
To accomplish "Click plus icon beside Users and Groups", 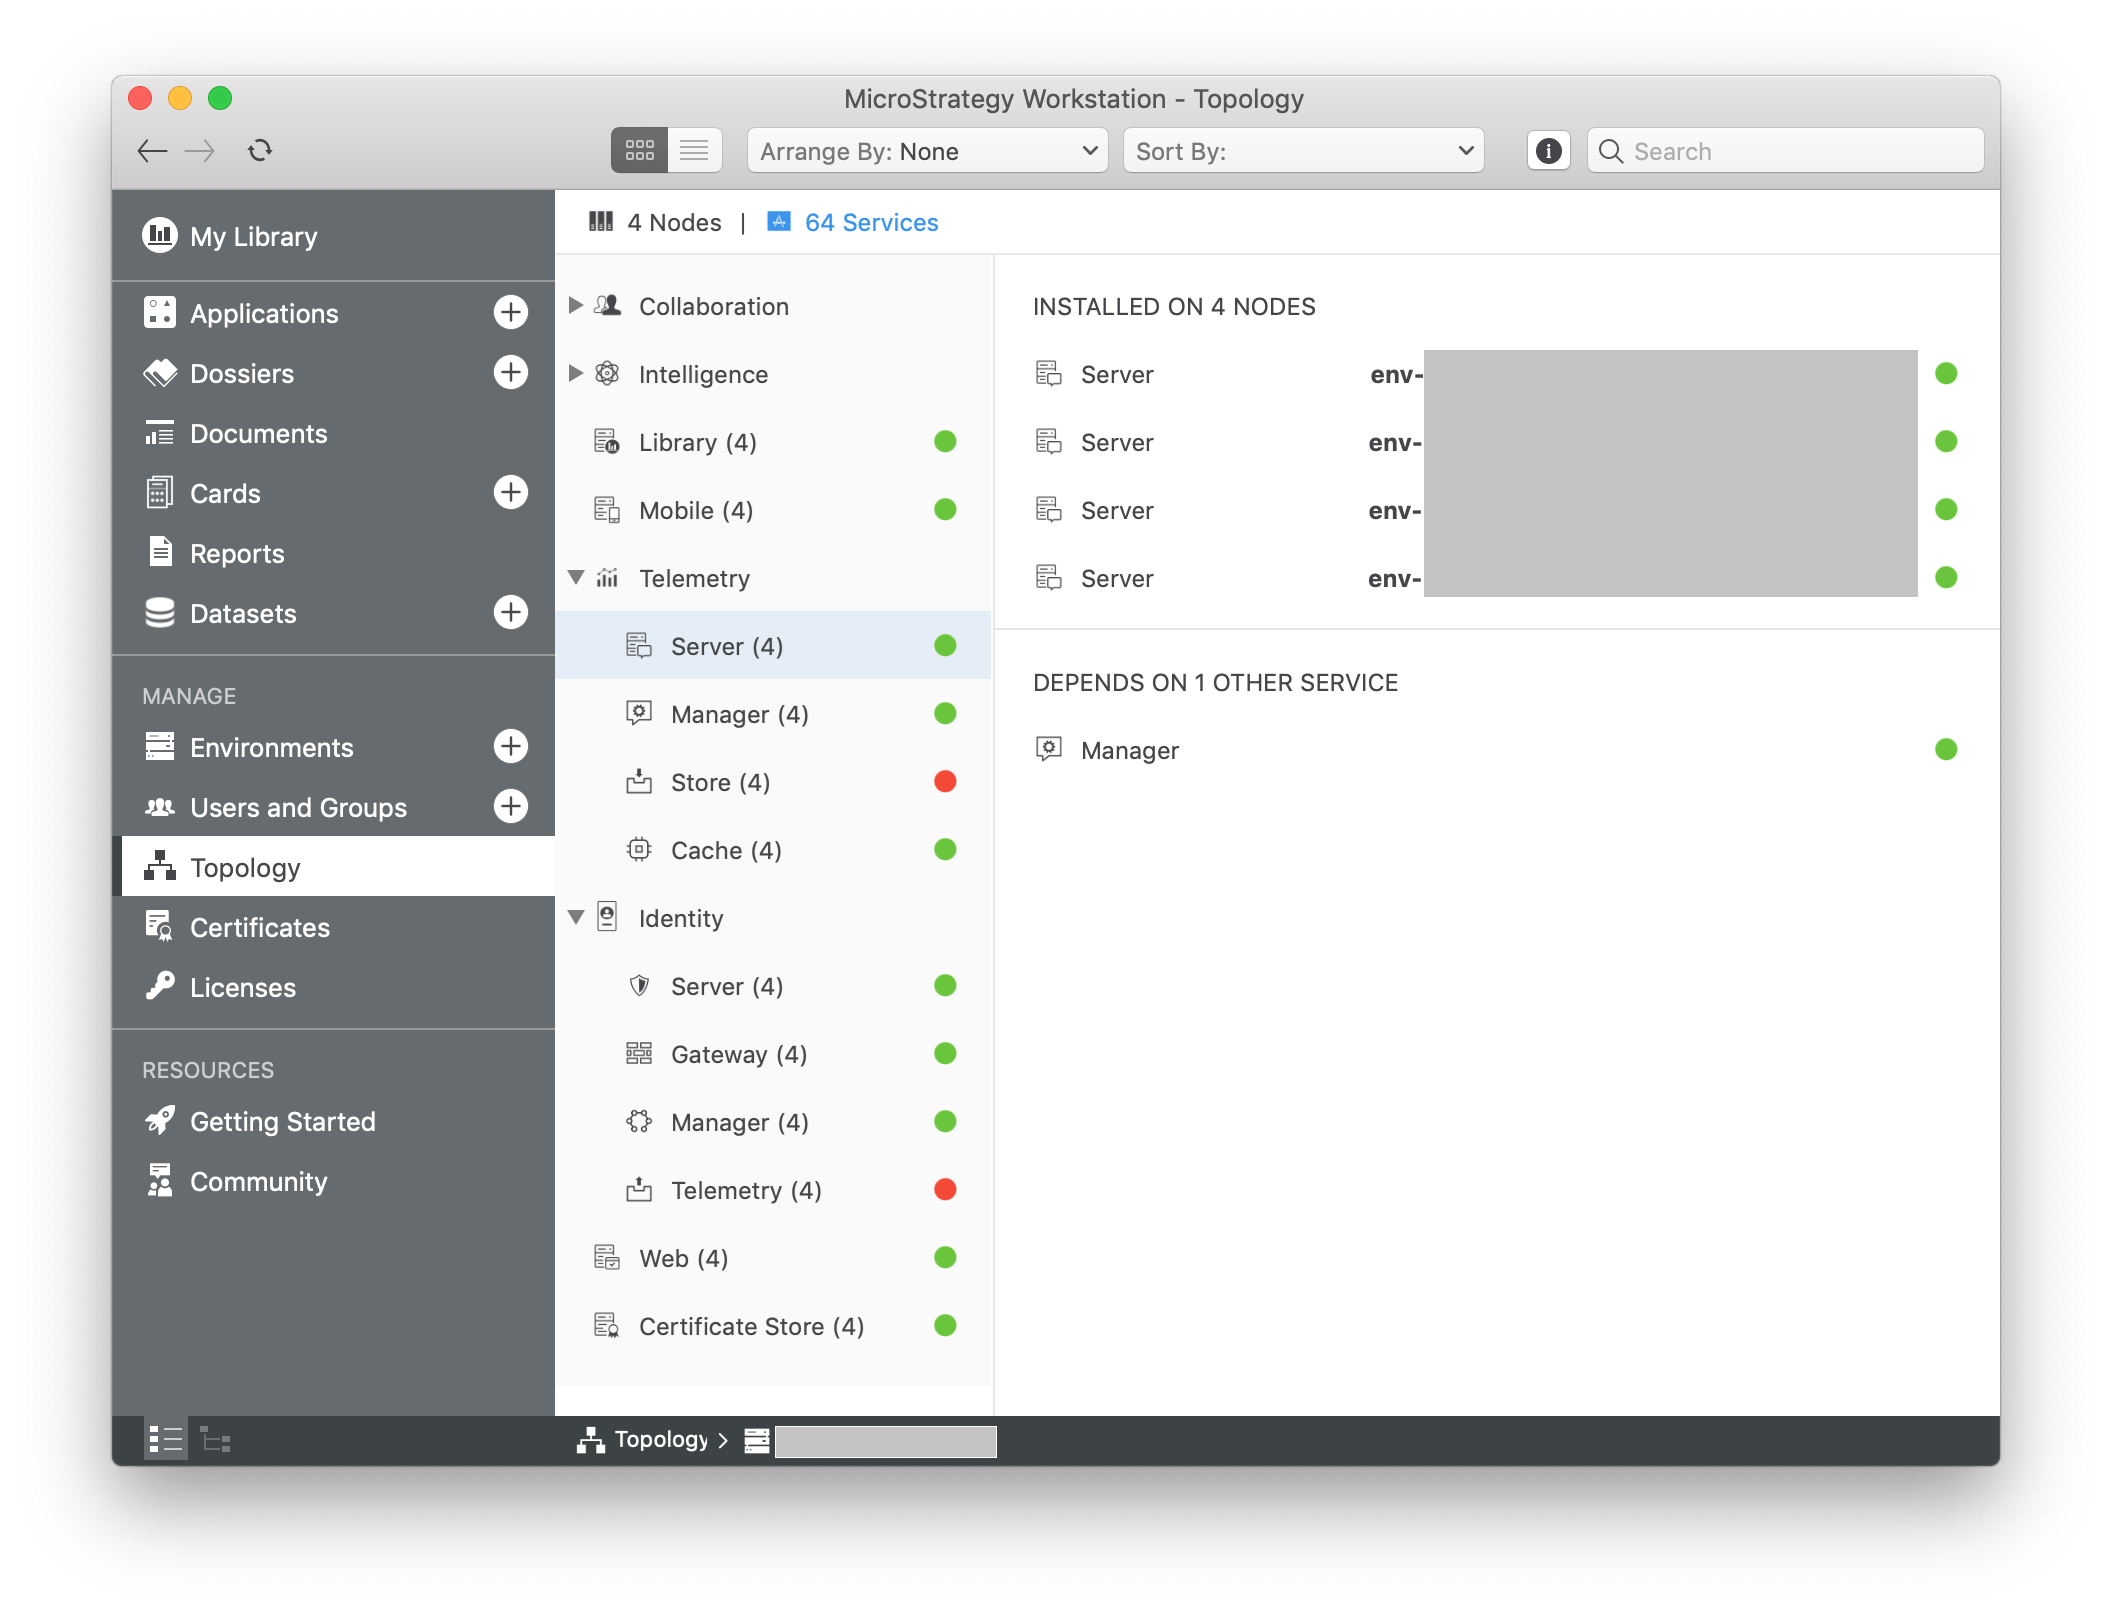I will tap(511, 807).
